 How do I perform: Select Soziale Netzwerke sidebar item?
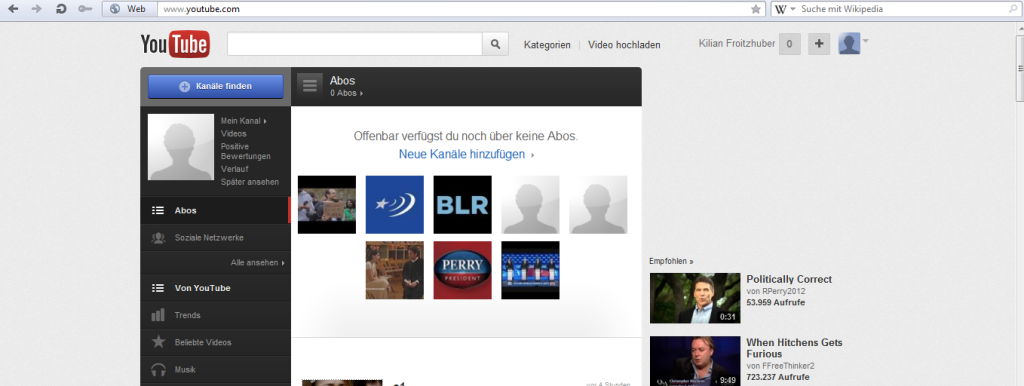pyautogui.click(x=216, y=238)
